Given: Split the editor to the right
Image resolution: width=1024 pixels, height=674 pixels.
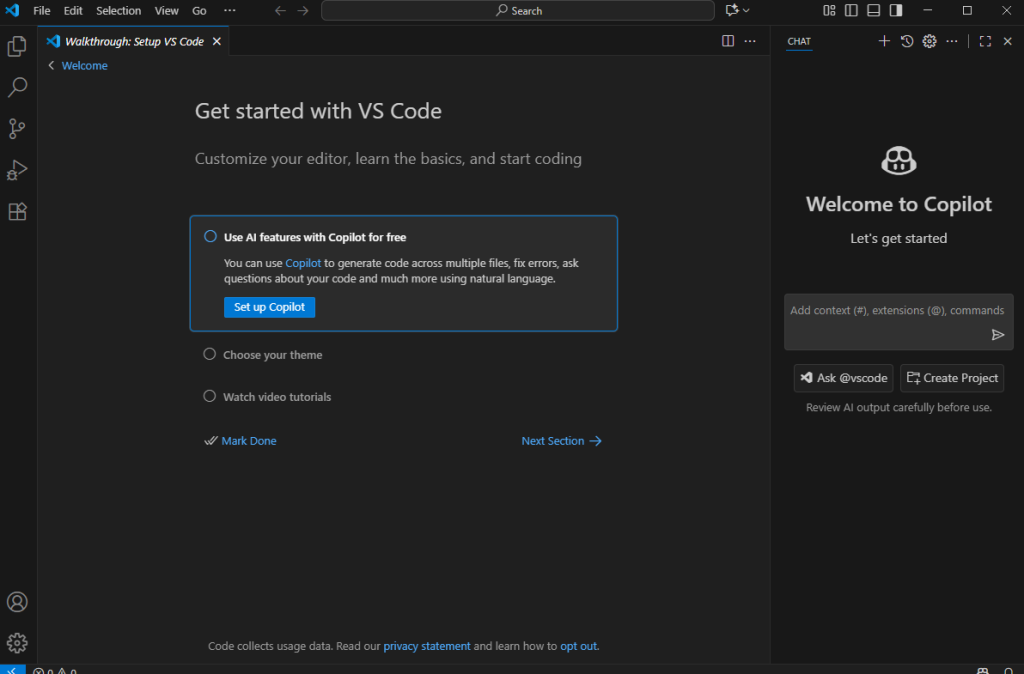Looking at the screenshot, I should (728, 41).
